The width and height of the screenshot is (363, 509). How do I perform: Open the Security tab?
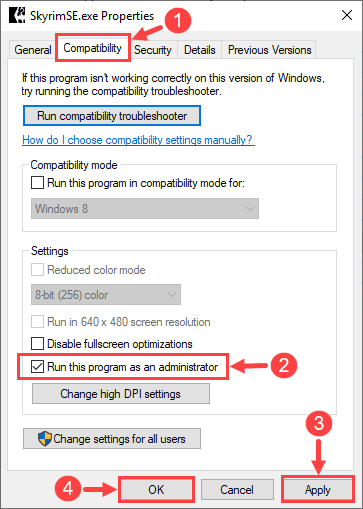click(x=153, y=50)
